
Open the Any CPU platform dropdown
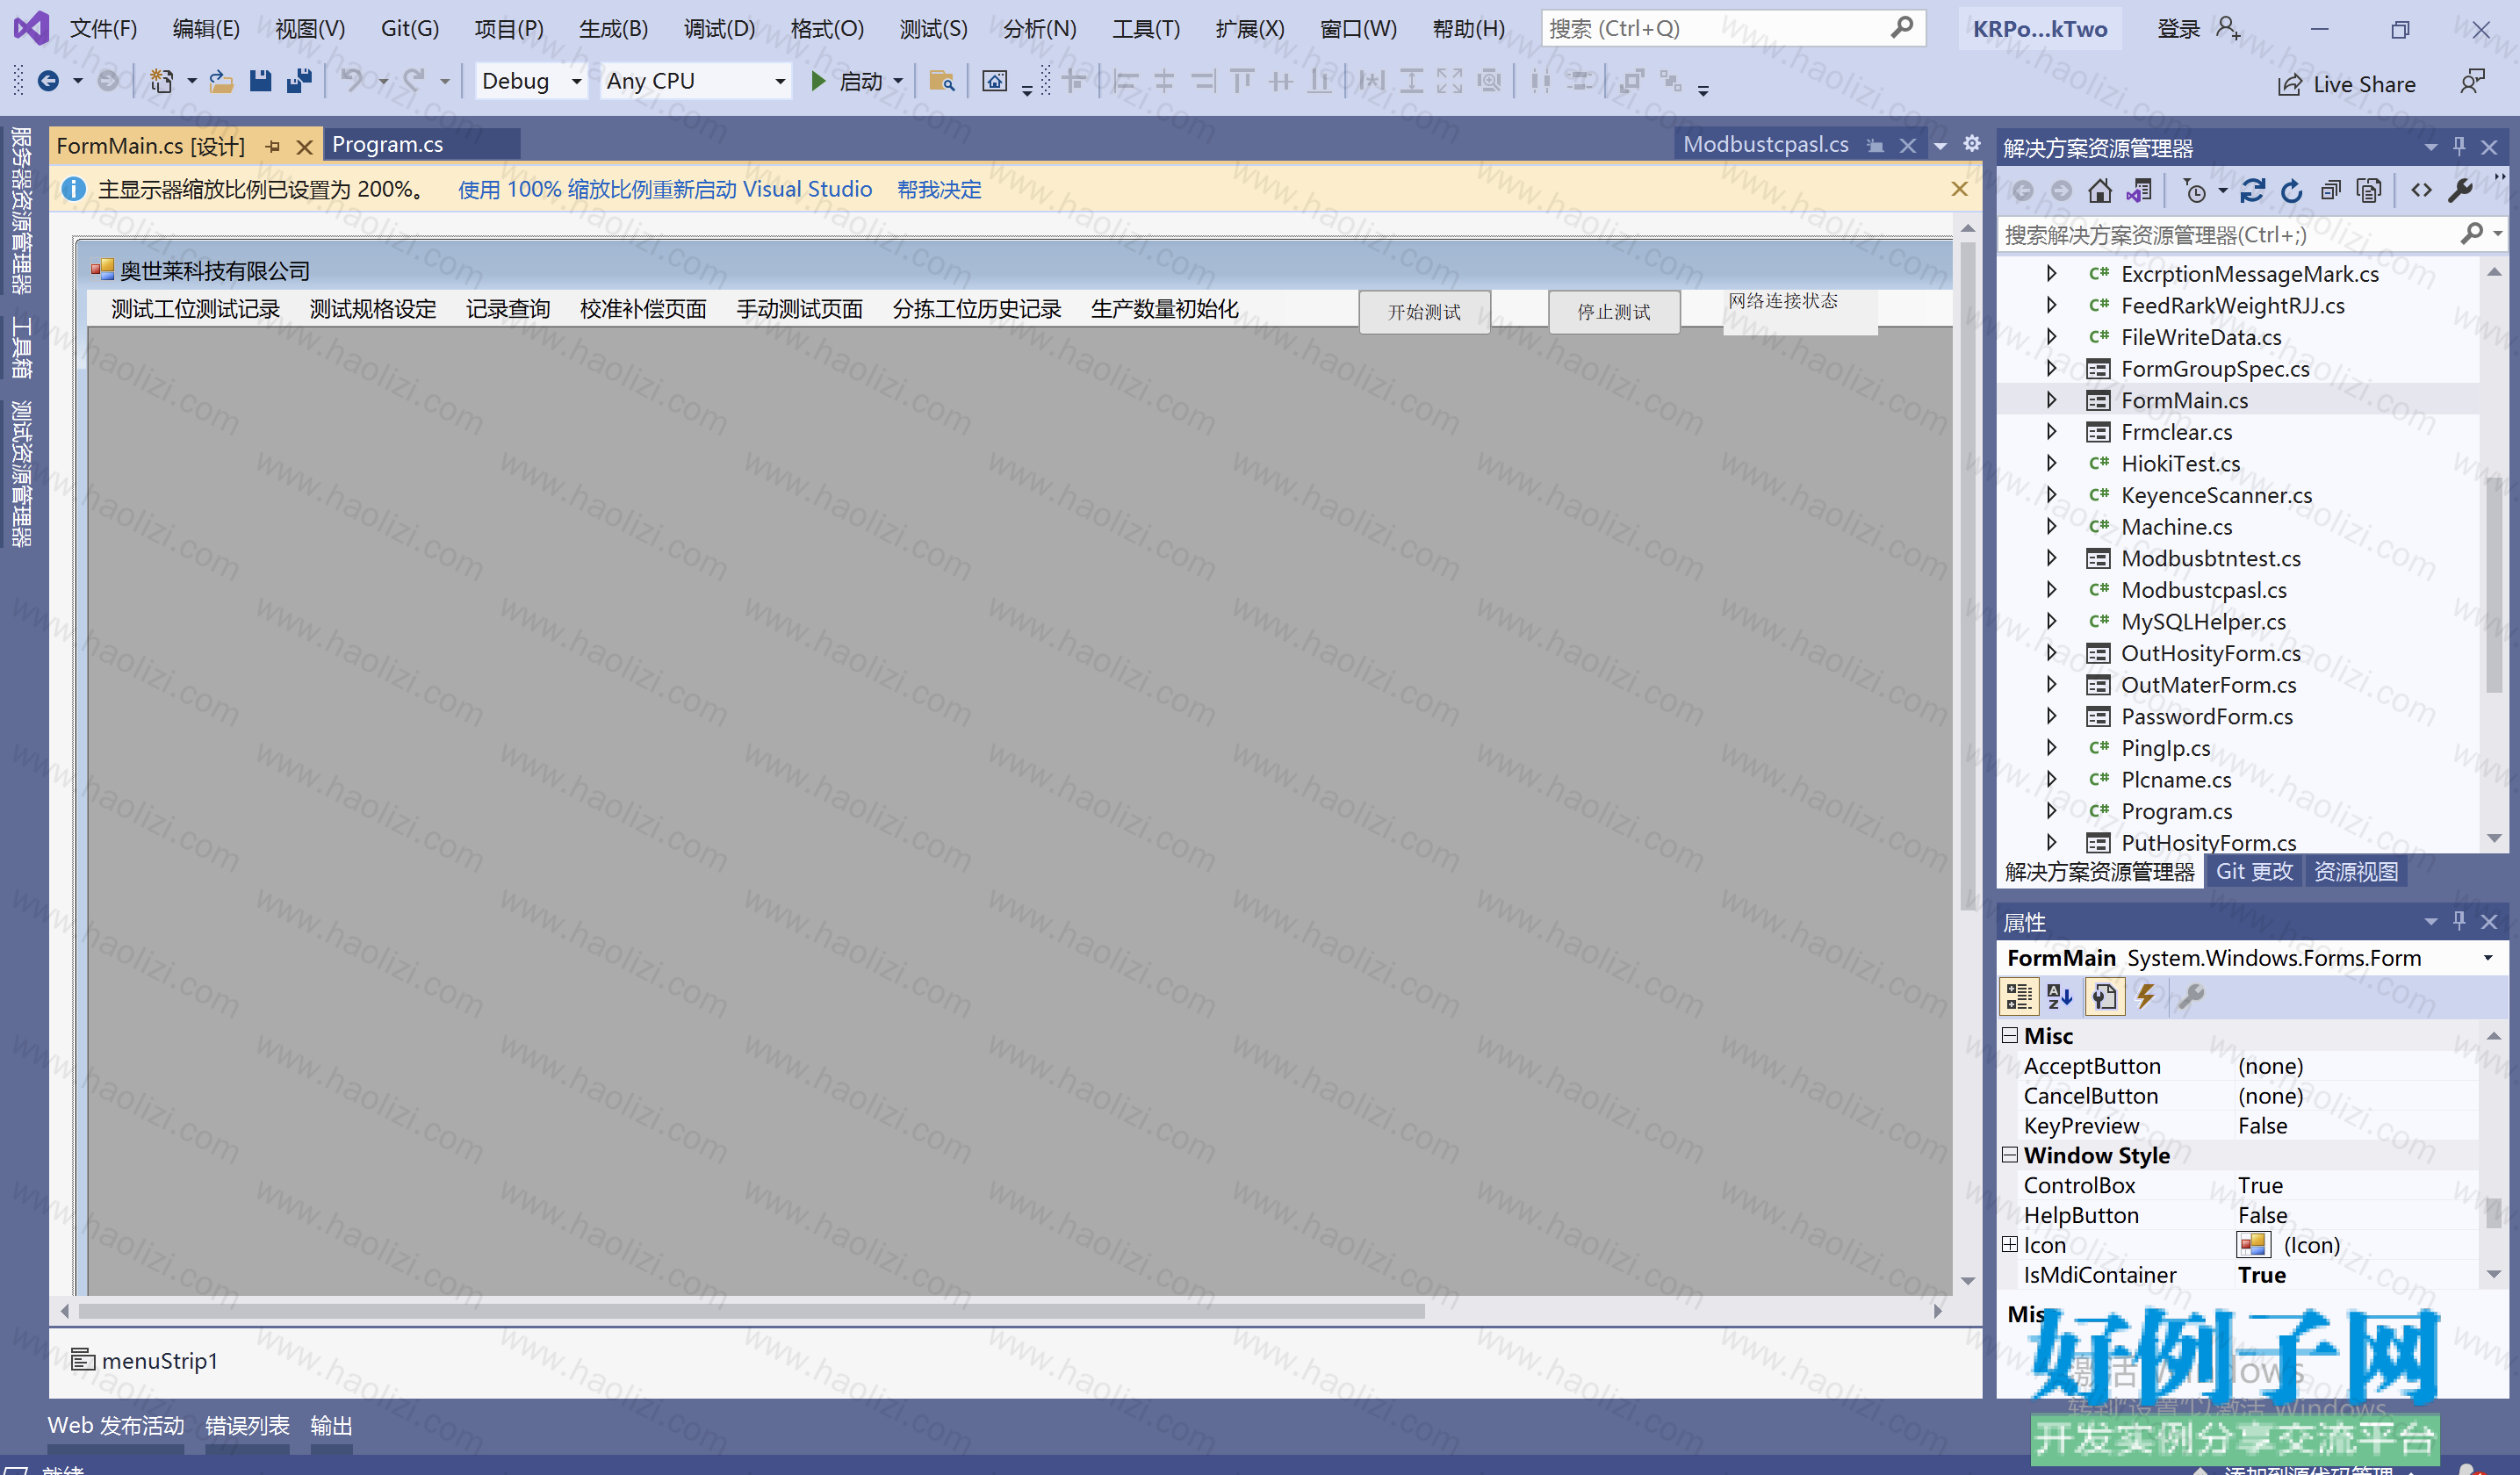[x=780, y=81]
